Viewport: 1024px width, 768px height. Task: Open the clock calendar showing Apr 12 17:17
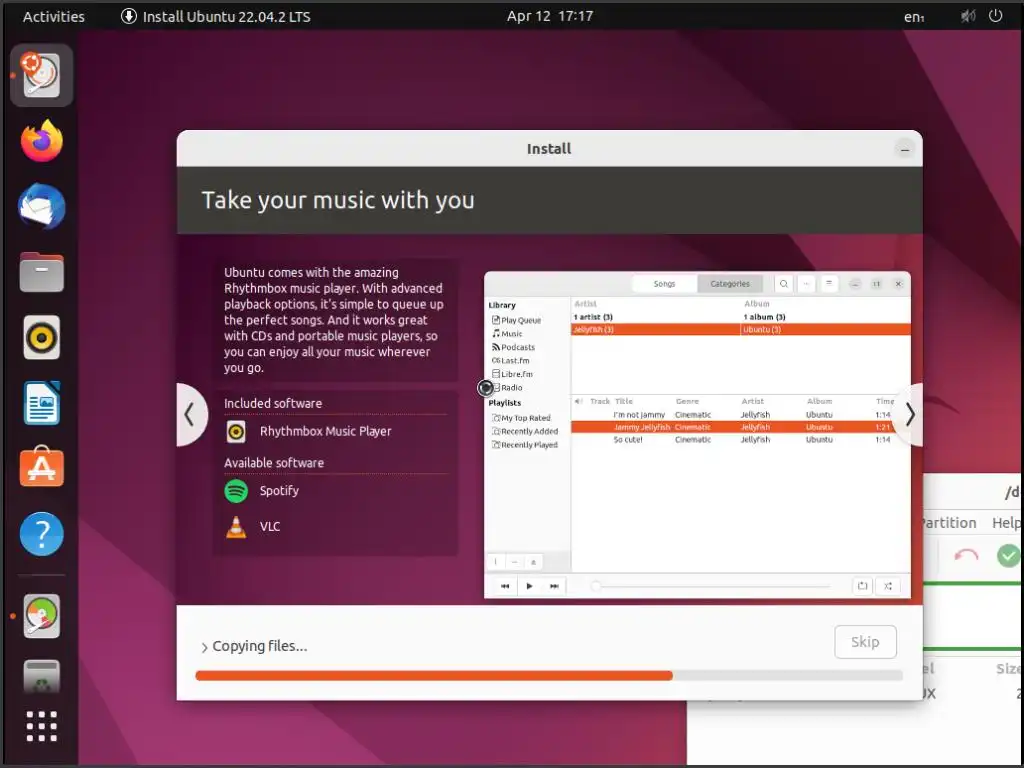coord(550,16)
